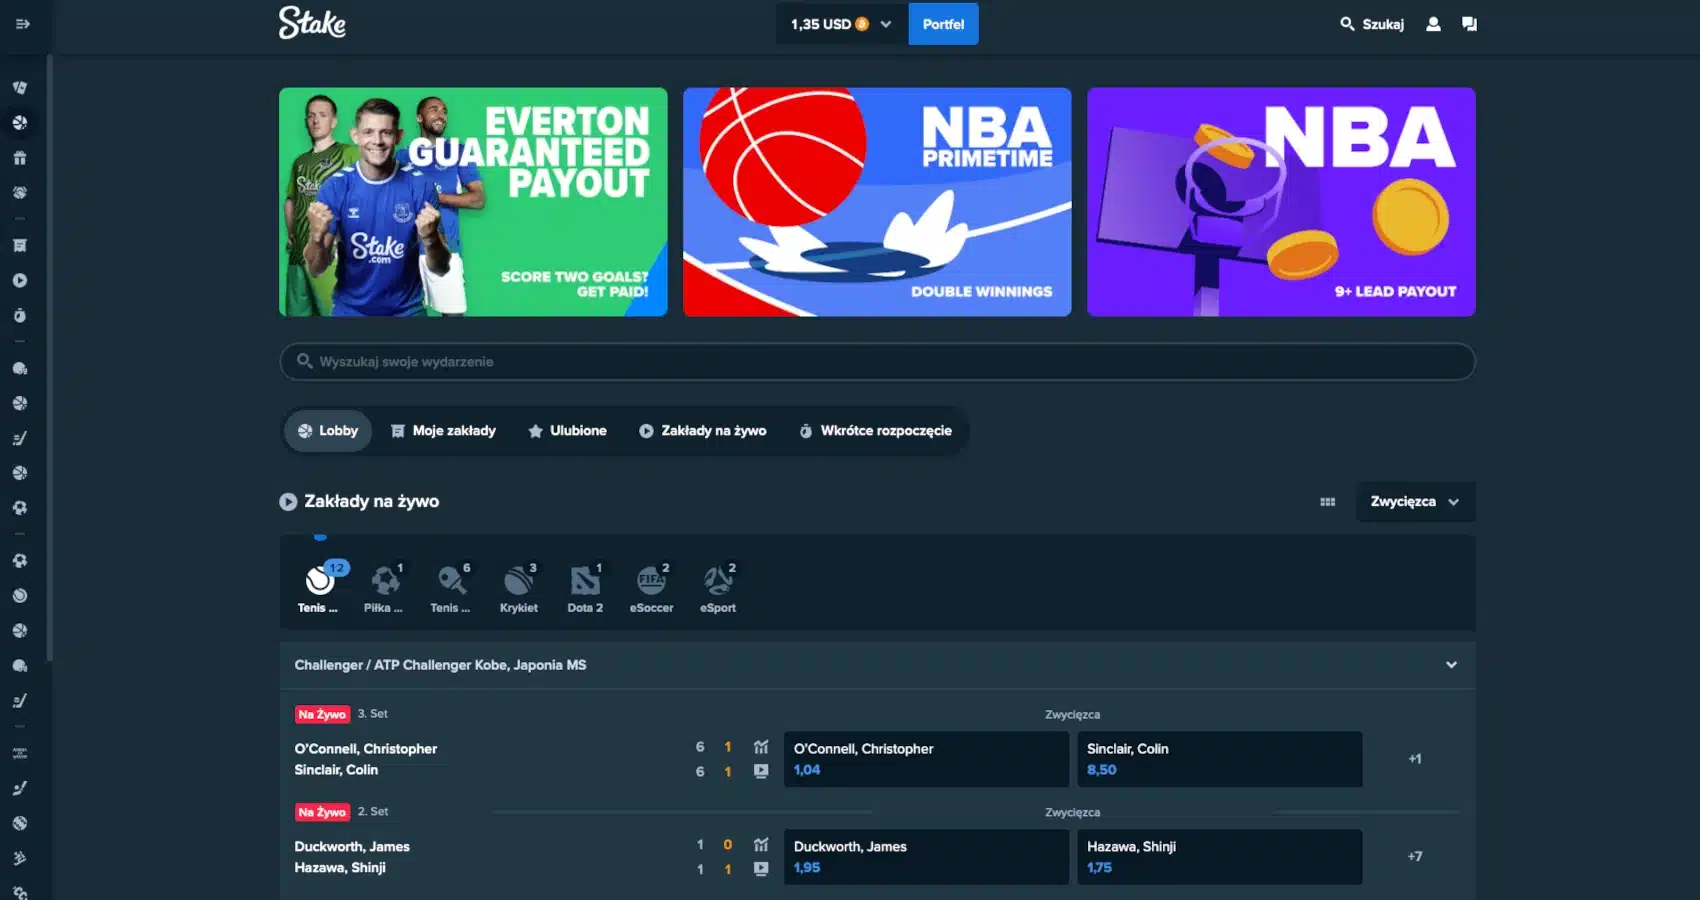This screenshot has height=900, width=1700.
Task: Click the left sidebar scrollbar
Action: tap(49, 360)
